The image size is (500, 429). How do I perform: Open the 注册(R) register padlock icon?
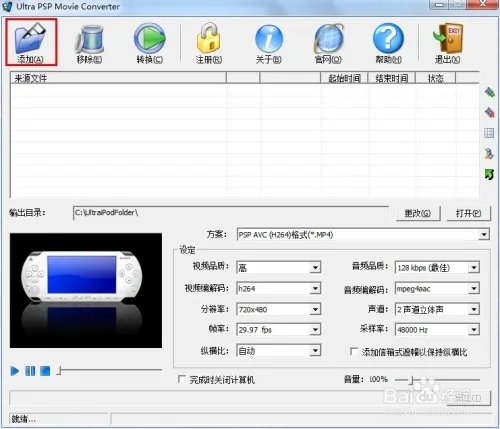click(208, 38)
